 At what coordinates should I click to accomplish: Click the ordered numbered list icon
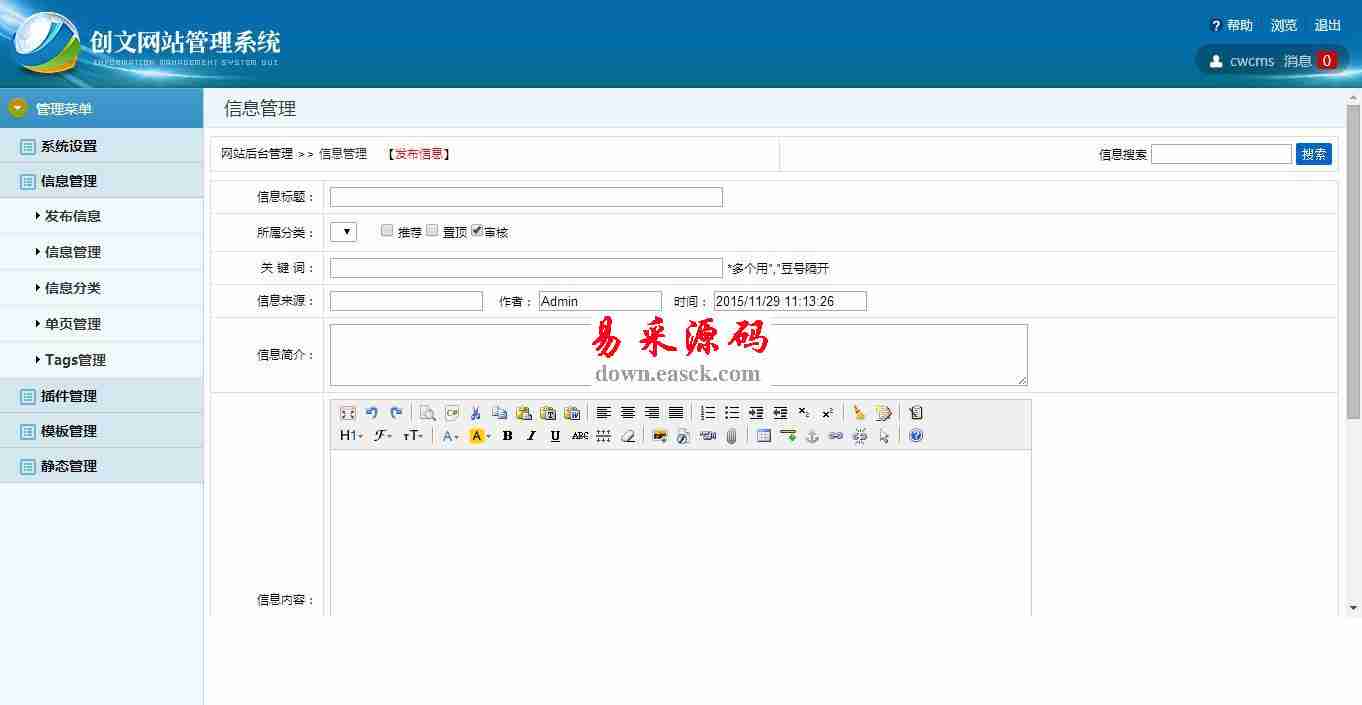coord(708,413)
